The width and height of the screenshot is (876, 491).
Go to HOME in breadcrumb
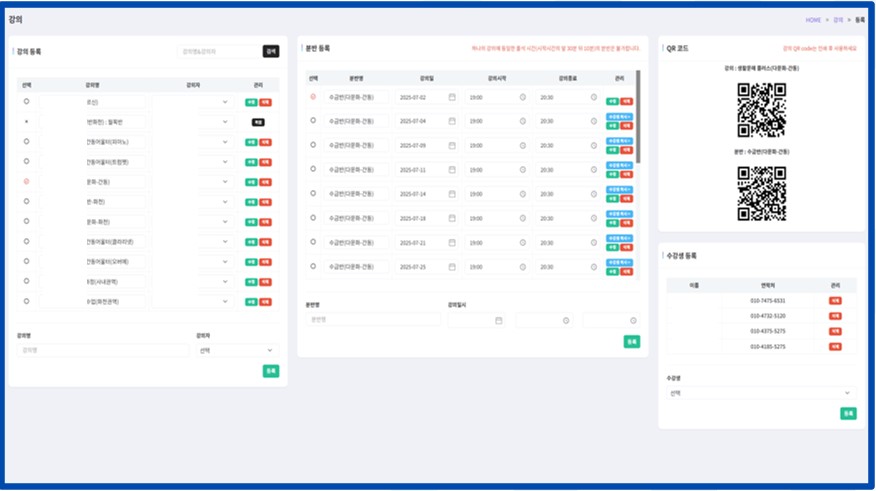click(813, 20)
